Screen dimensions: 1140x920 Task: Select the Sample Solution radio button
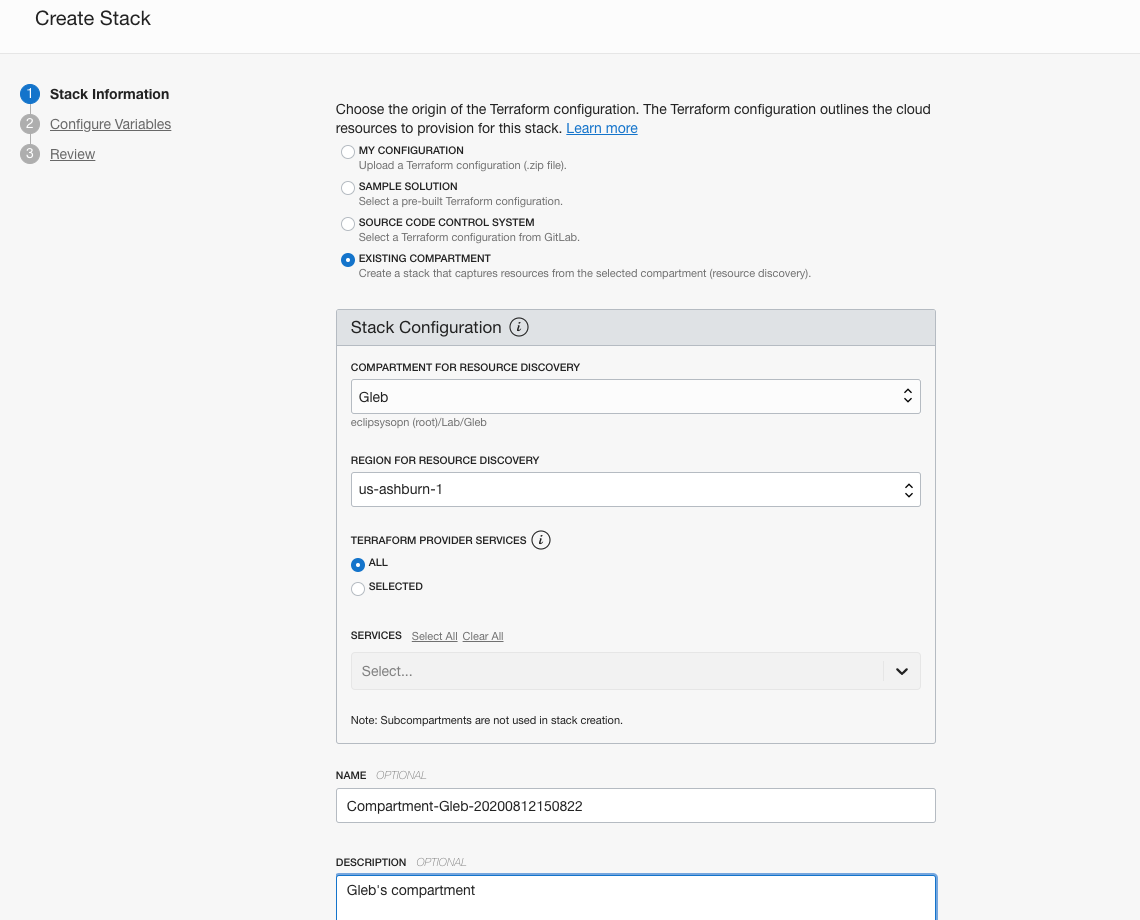[347, 187]
